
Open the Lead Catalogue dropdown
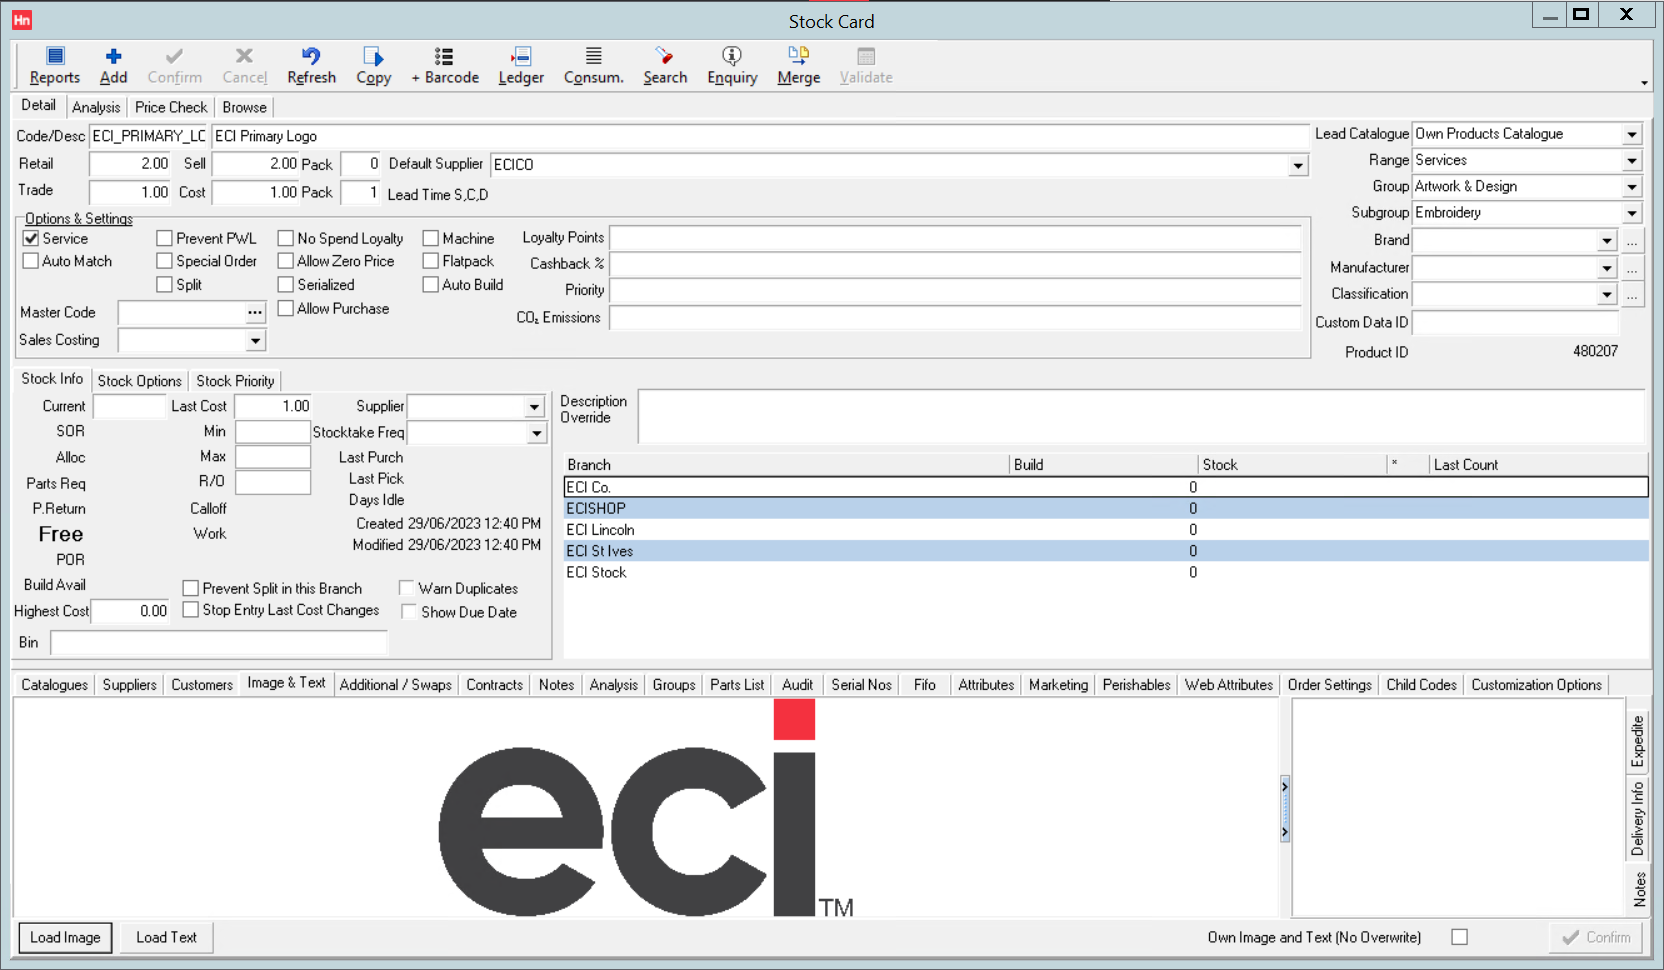coord(1632,134)
